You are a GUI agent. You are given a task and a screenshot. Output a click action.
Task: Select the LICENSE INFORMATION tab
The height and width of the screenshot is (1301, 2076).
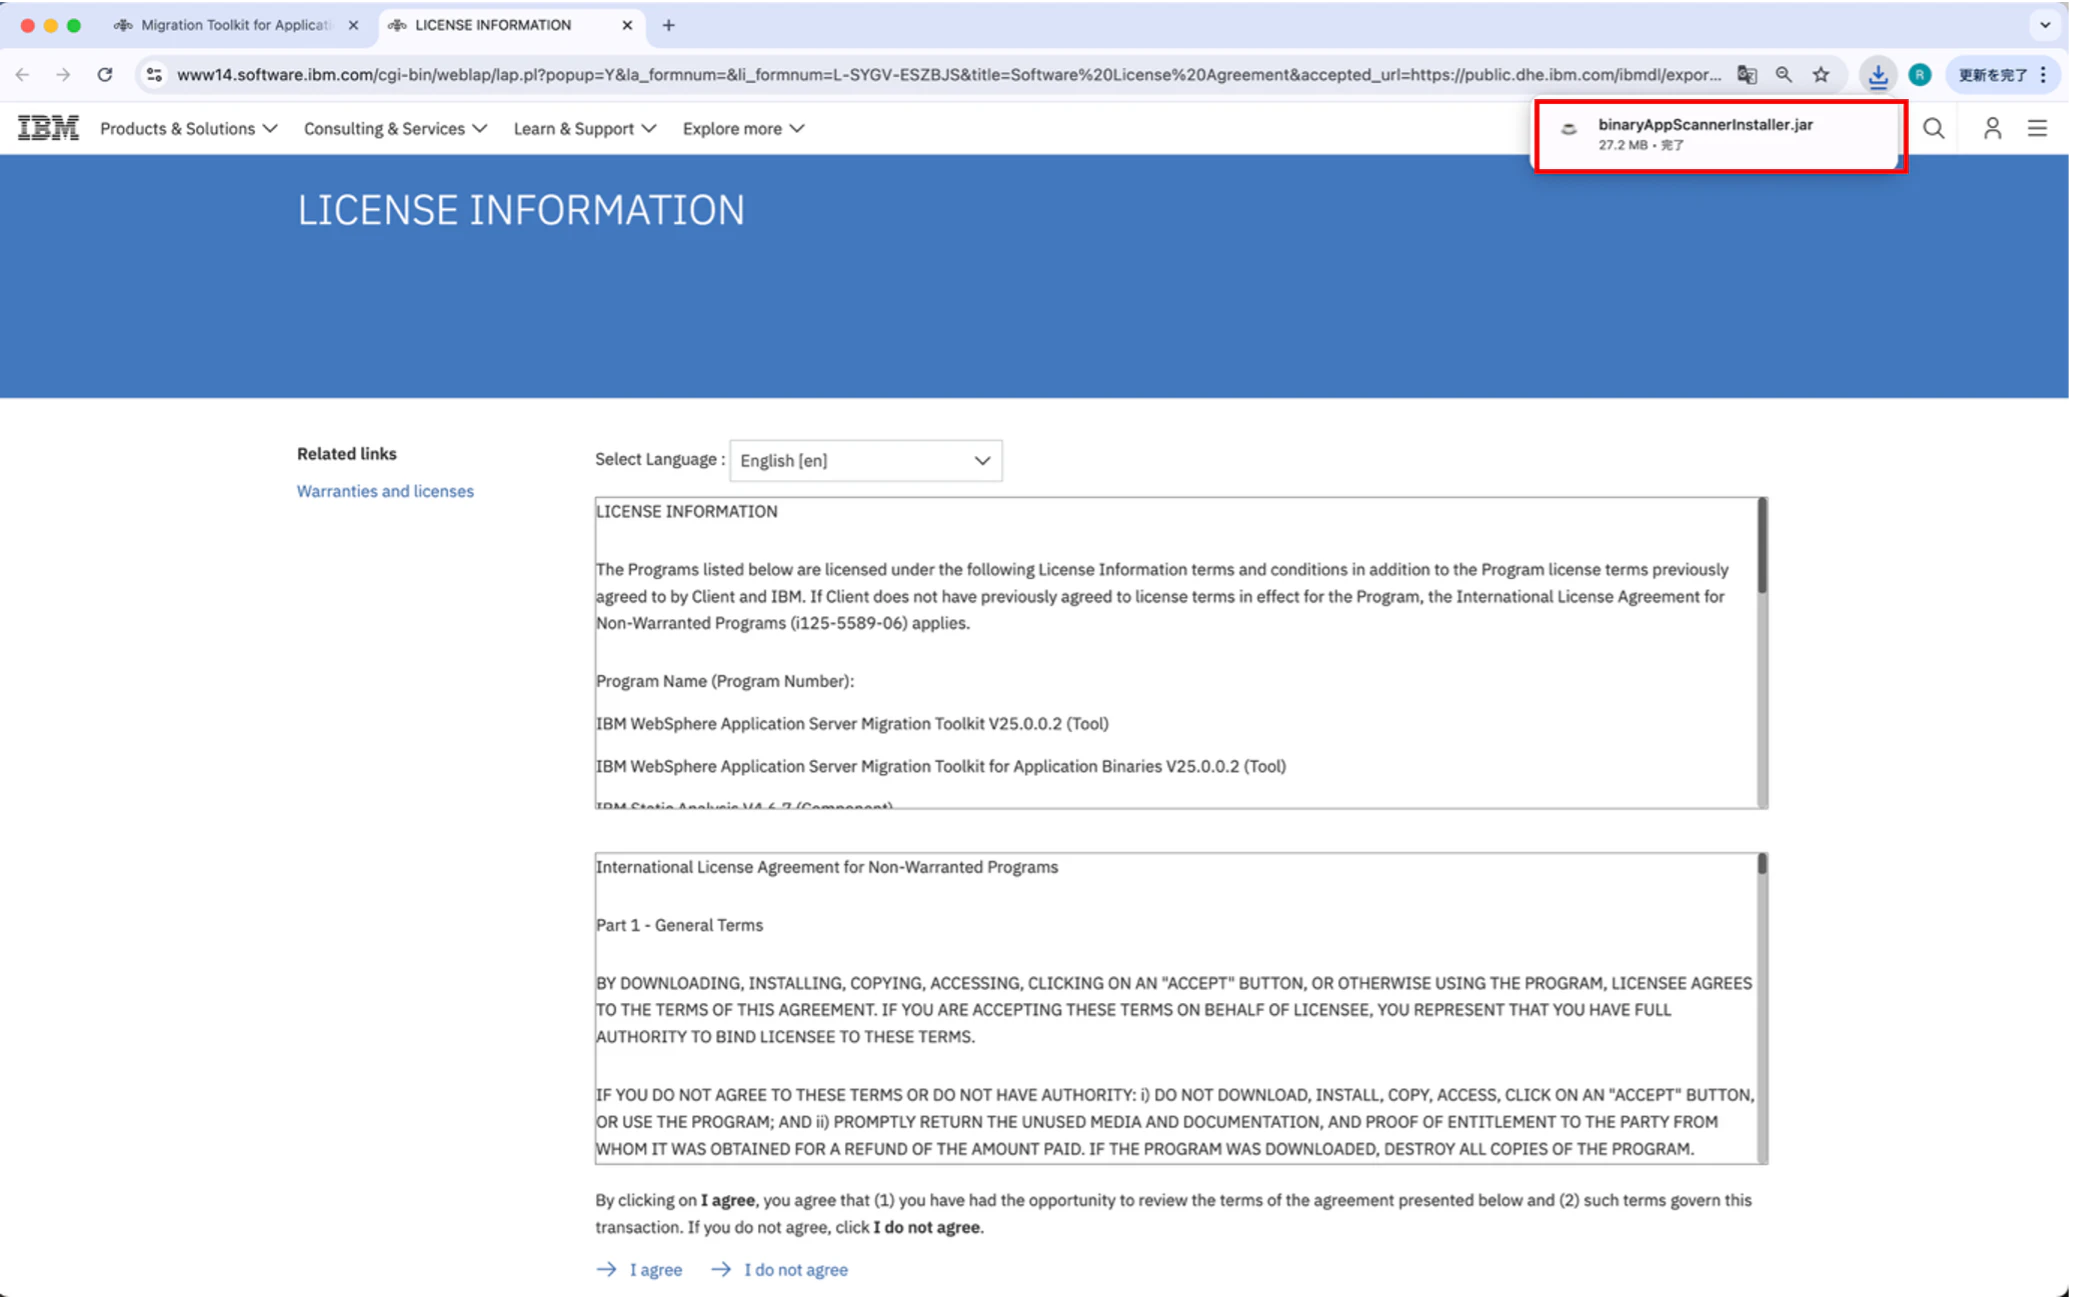(511, 25)
